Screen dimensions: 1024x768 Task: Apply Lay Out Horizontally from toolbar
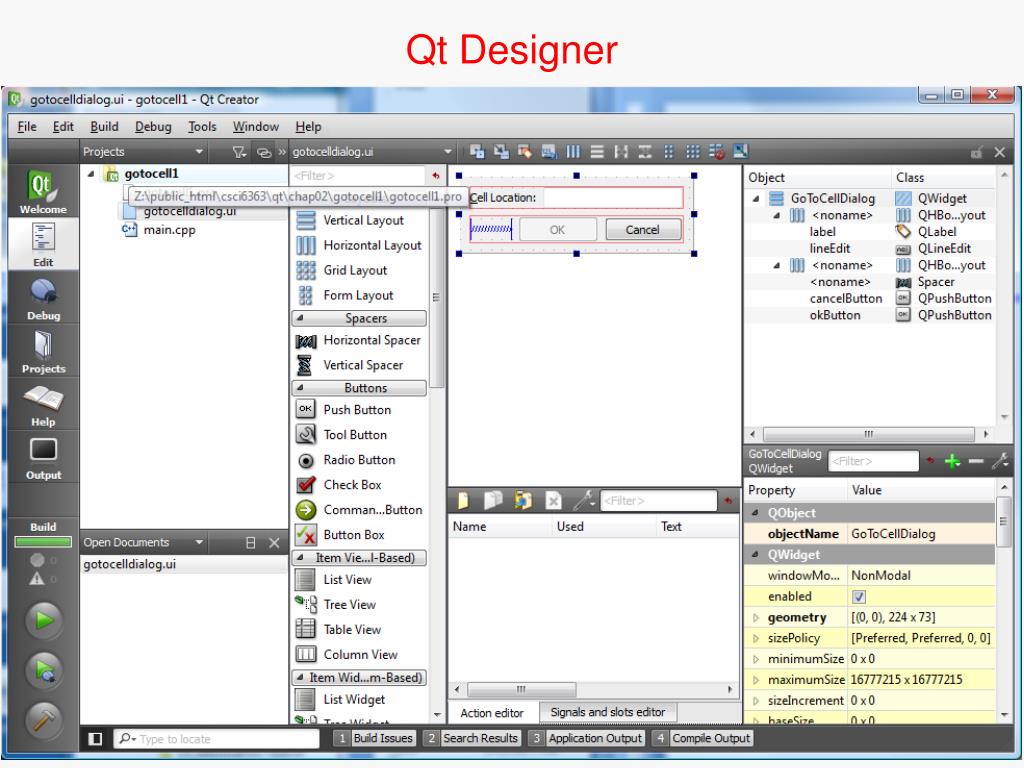pos(573,152)
